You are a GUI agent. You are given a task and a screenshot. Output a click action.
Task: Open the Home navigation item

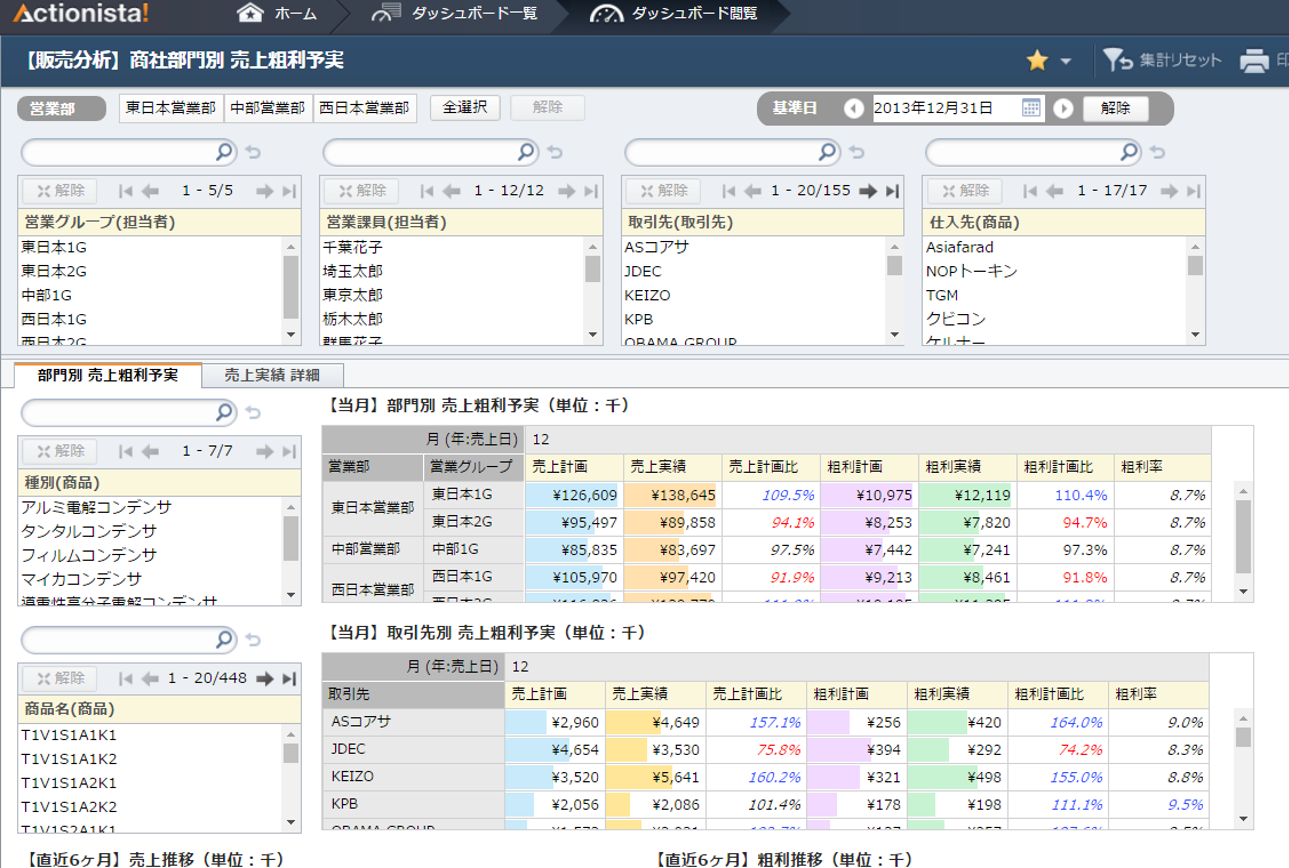(x=277, y=14)
